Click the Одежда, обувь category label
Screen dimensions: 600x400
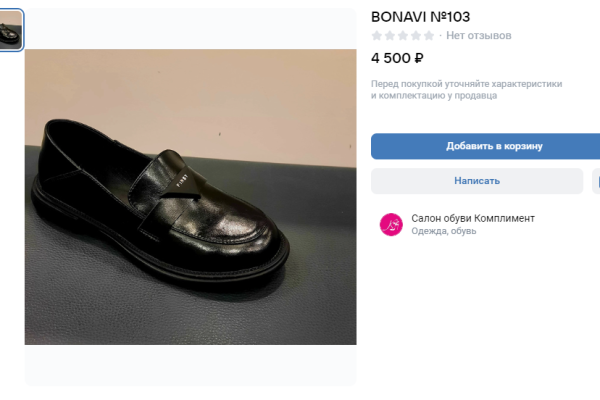point(444,231)
